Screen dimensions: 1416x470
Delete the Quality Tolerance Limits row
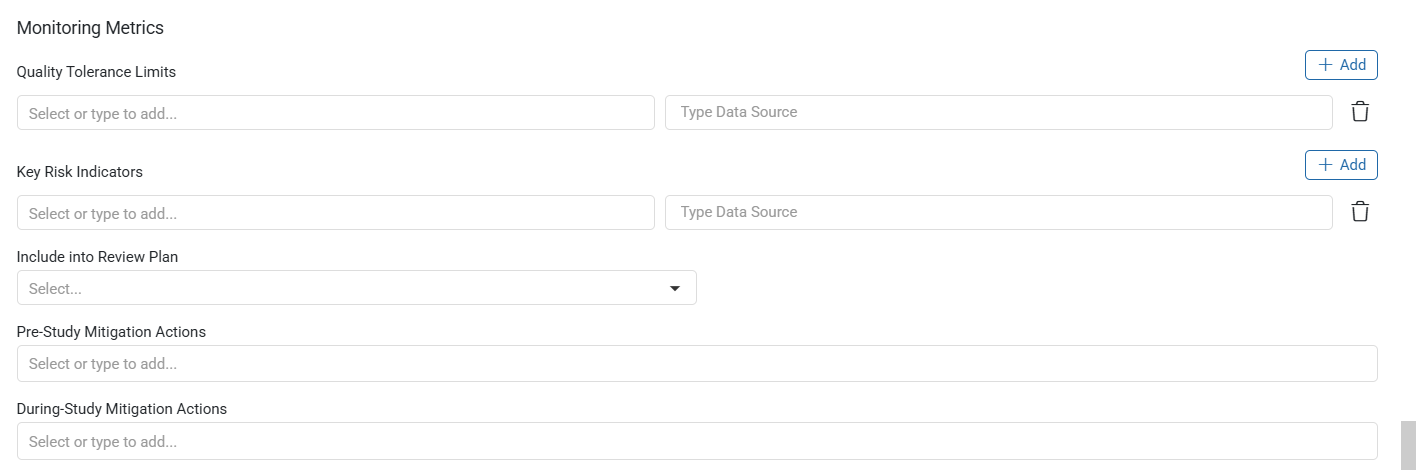click(1359, 112)
